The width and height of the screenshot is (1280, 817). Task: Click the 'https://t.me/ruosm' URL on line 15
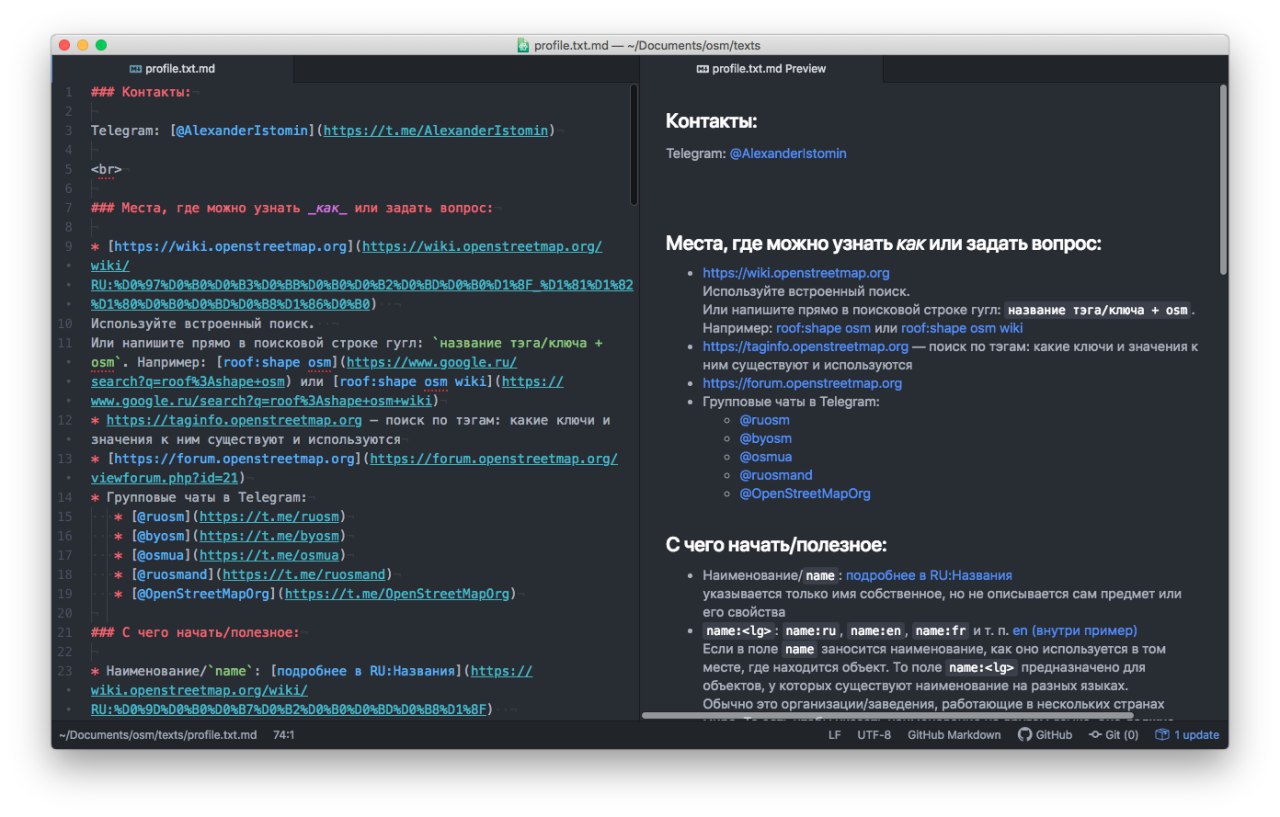(269, 516)
